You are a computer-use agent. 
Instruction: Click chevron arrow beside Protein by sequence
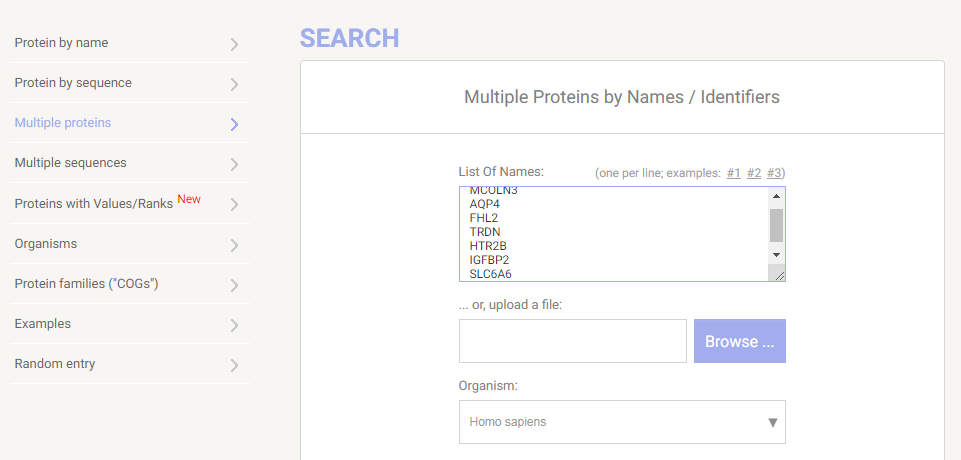(x=234, y=84)
